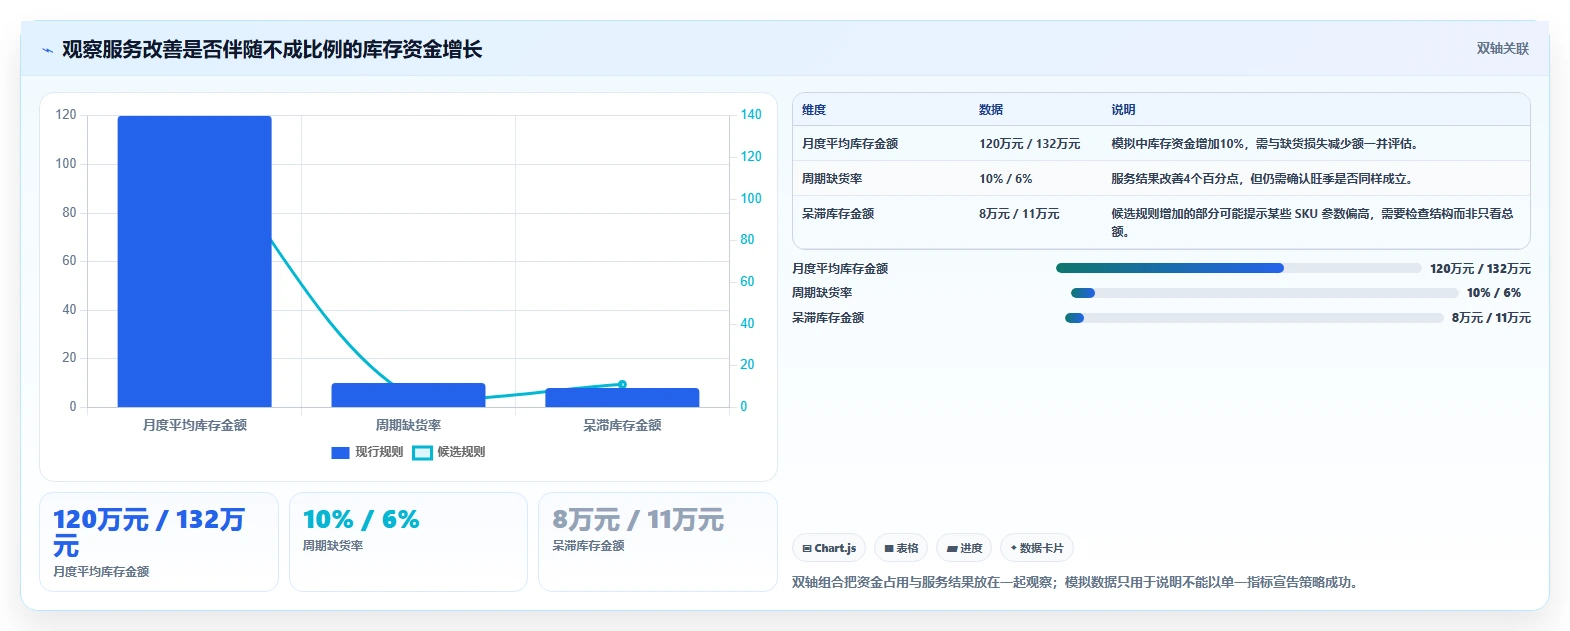The width and height of the screenshot is (1570, 631).
Task: Click the header icon beside the panel title
Action: pyautogui.click(x=47, y=50)
